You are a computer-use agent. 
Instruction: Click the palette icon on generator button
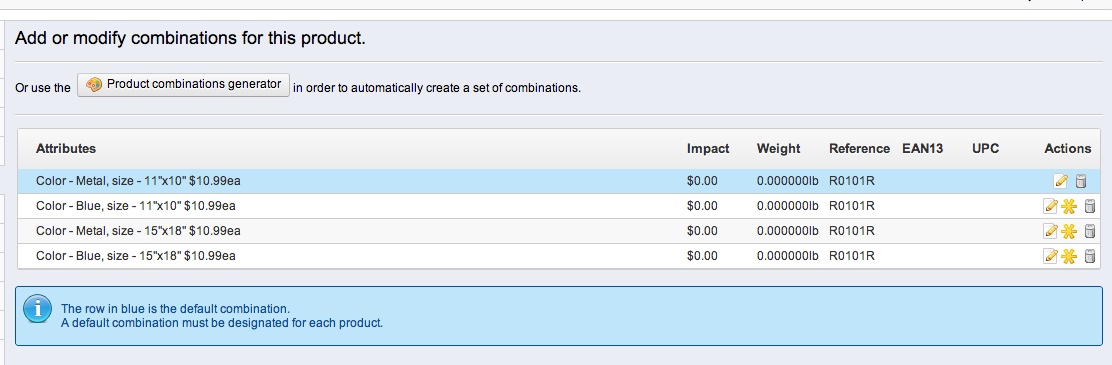coord(94,84)
